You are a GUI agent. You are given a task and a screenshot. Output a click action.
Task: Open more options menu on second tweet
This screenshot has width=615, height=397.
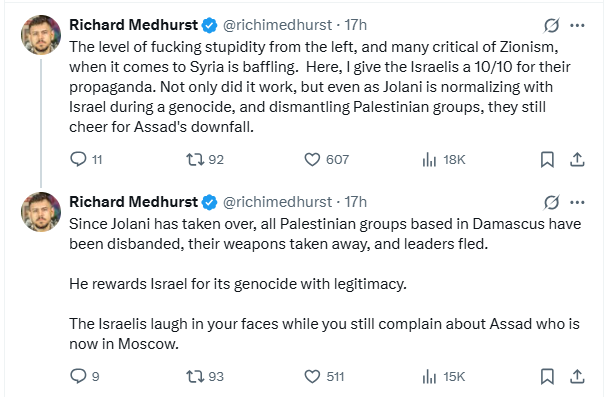point(577,202)
